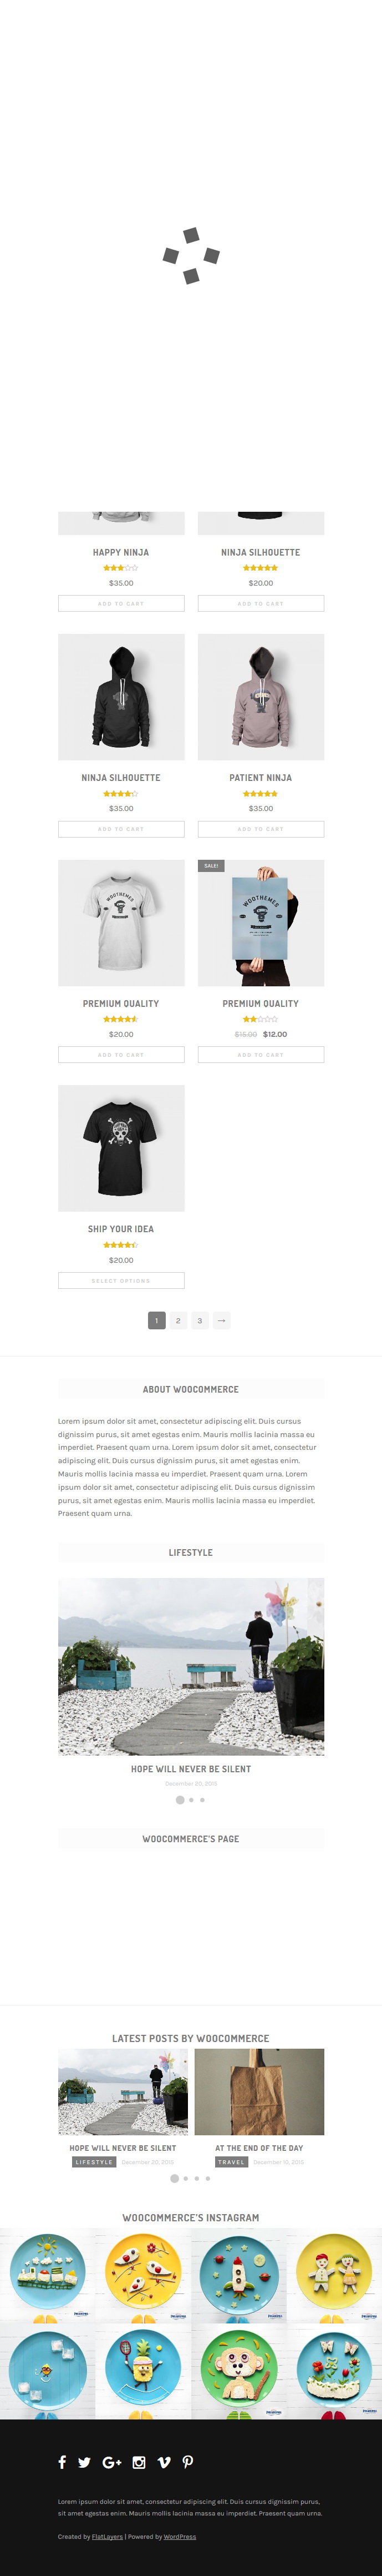Screen dimensions: 382x2576
Task: Open the Travel category tag
Action: point(232,2162)
